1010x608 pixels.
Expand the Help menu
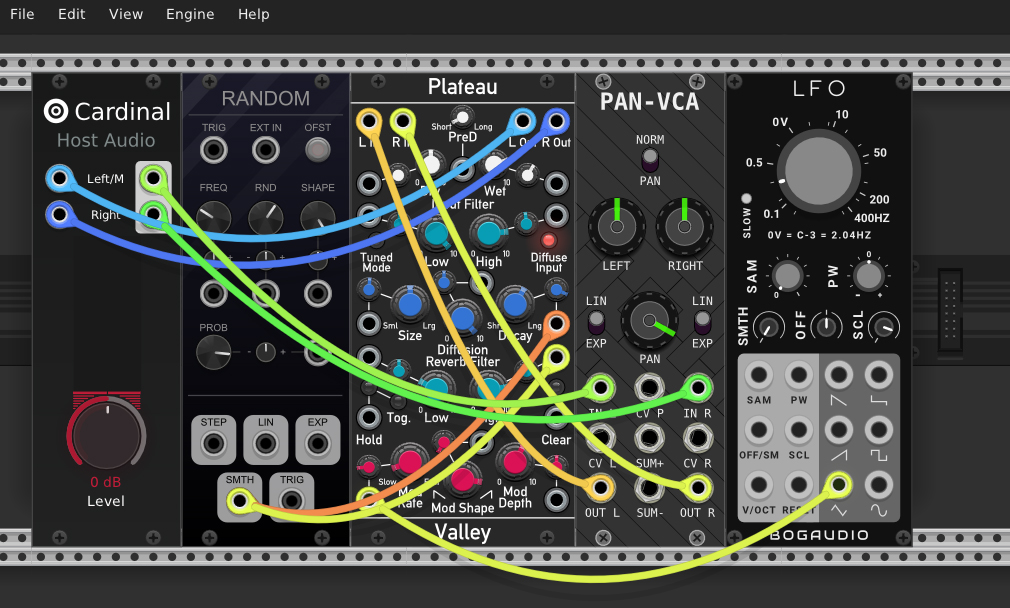(254, 14)
